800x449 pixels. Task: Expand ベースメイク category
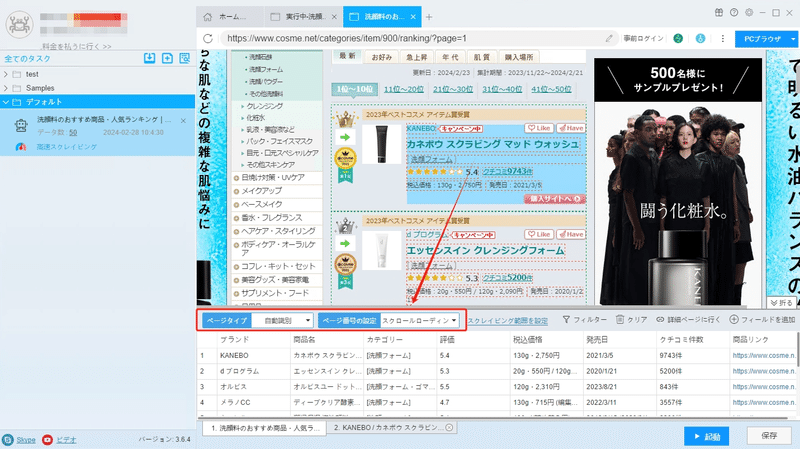tap(236, 205)
